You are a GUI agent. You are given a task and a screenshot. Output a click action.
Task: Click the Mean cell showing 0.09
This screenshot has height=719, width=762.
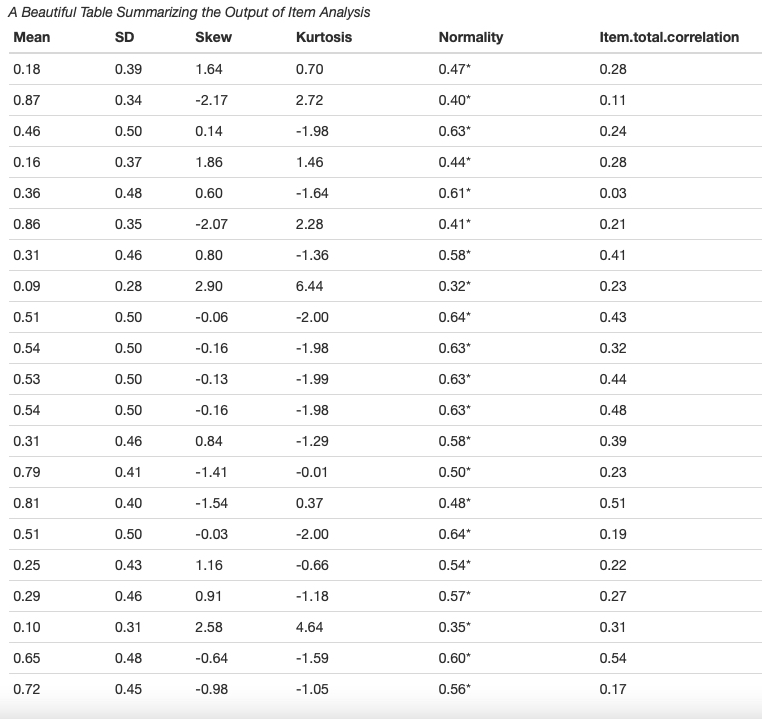27,286
